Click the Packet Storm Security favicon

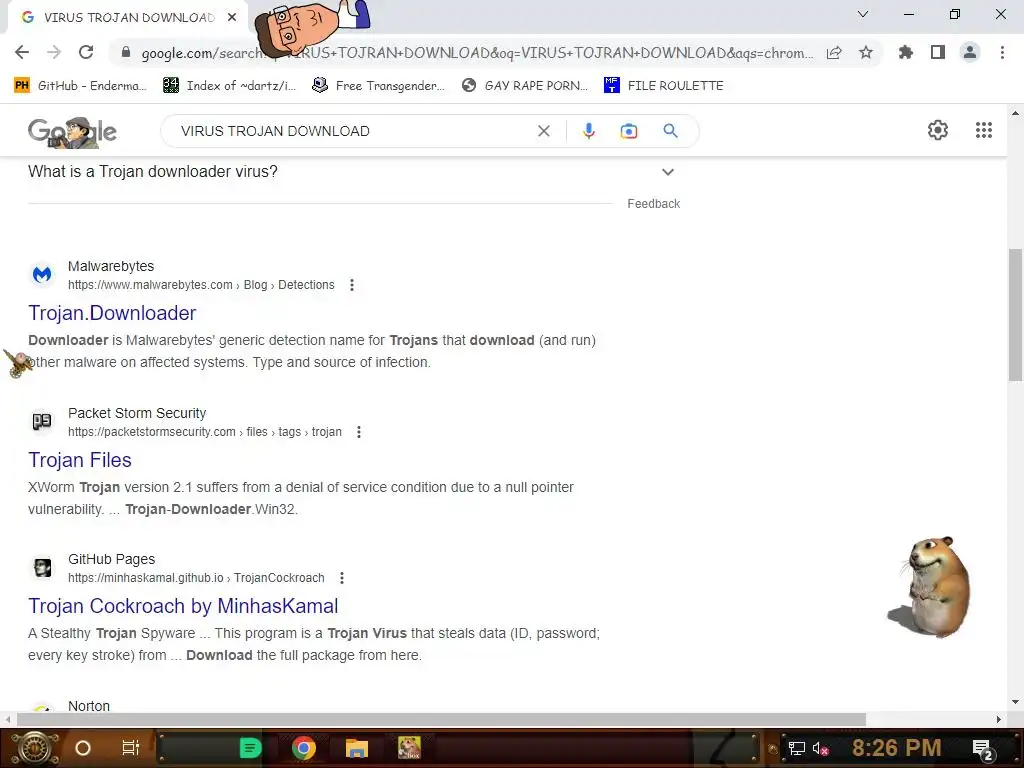point(42,421)
